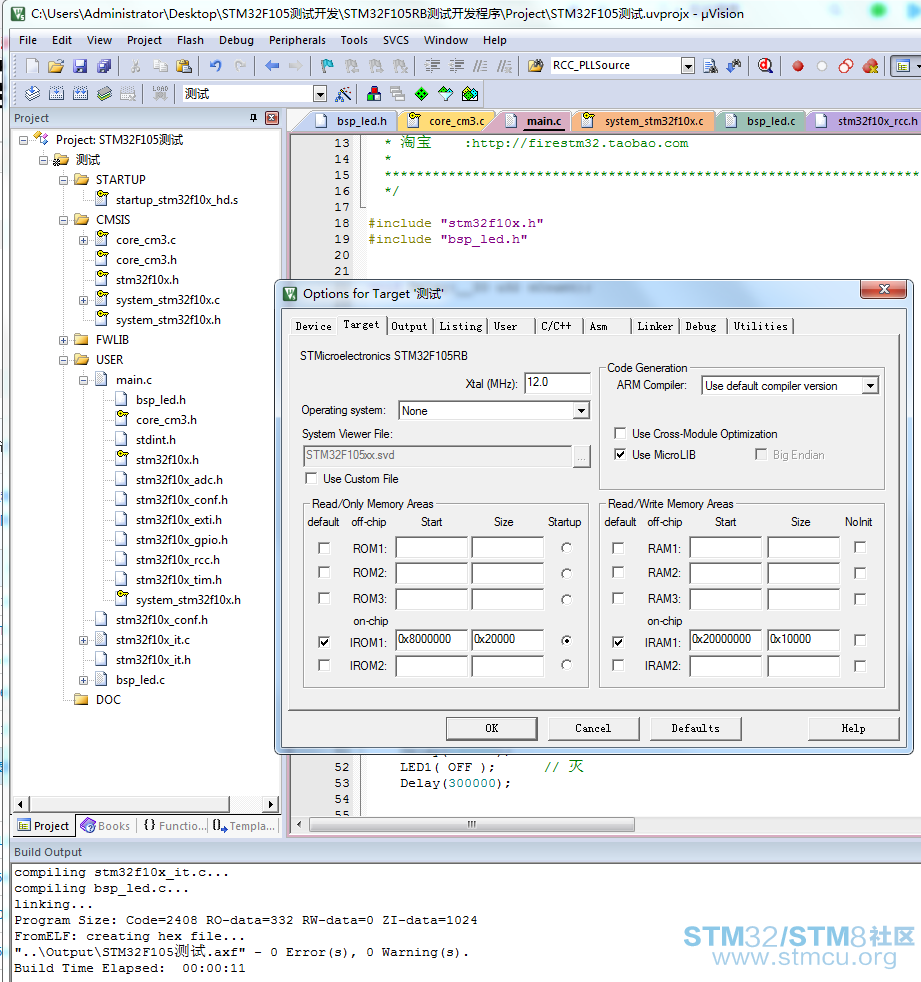This screenshot has height=982, width=921.
Task: Open the Operating system dropdown
Action: pos(582,411)
